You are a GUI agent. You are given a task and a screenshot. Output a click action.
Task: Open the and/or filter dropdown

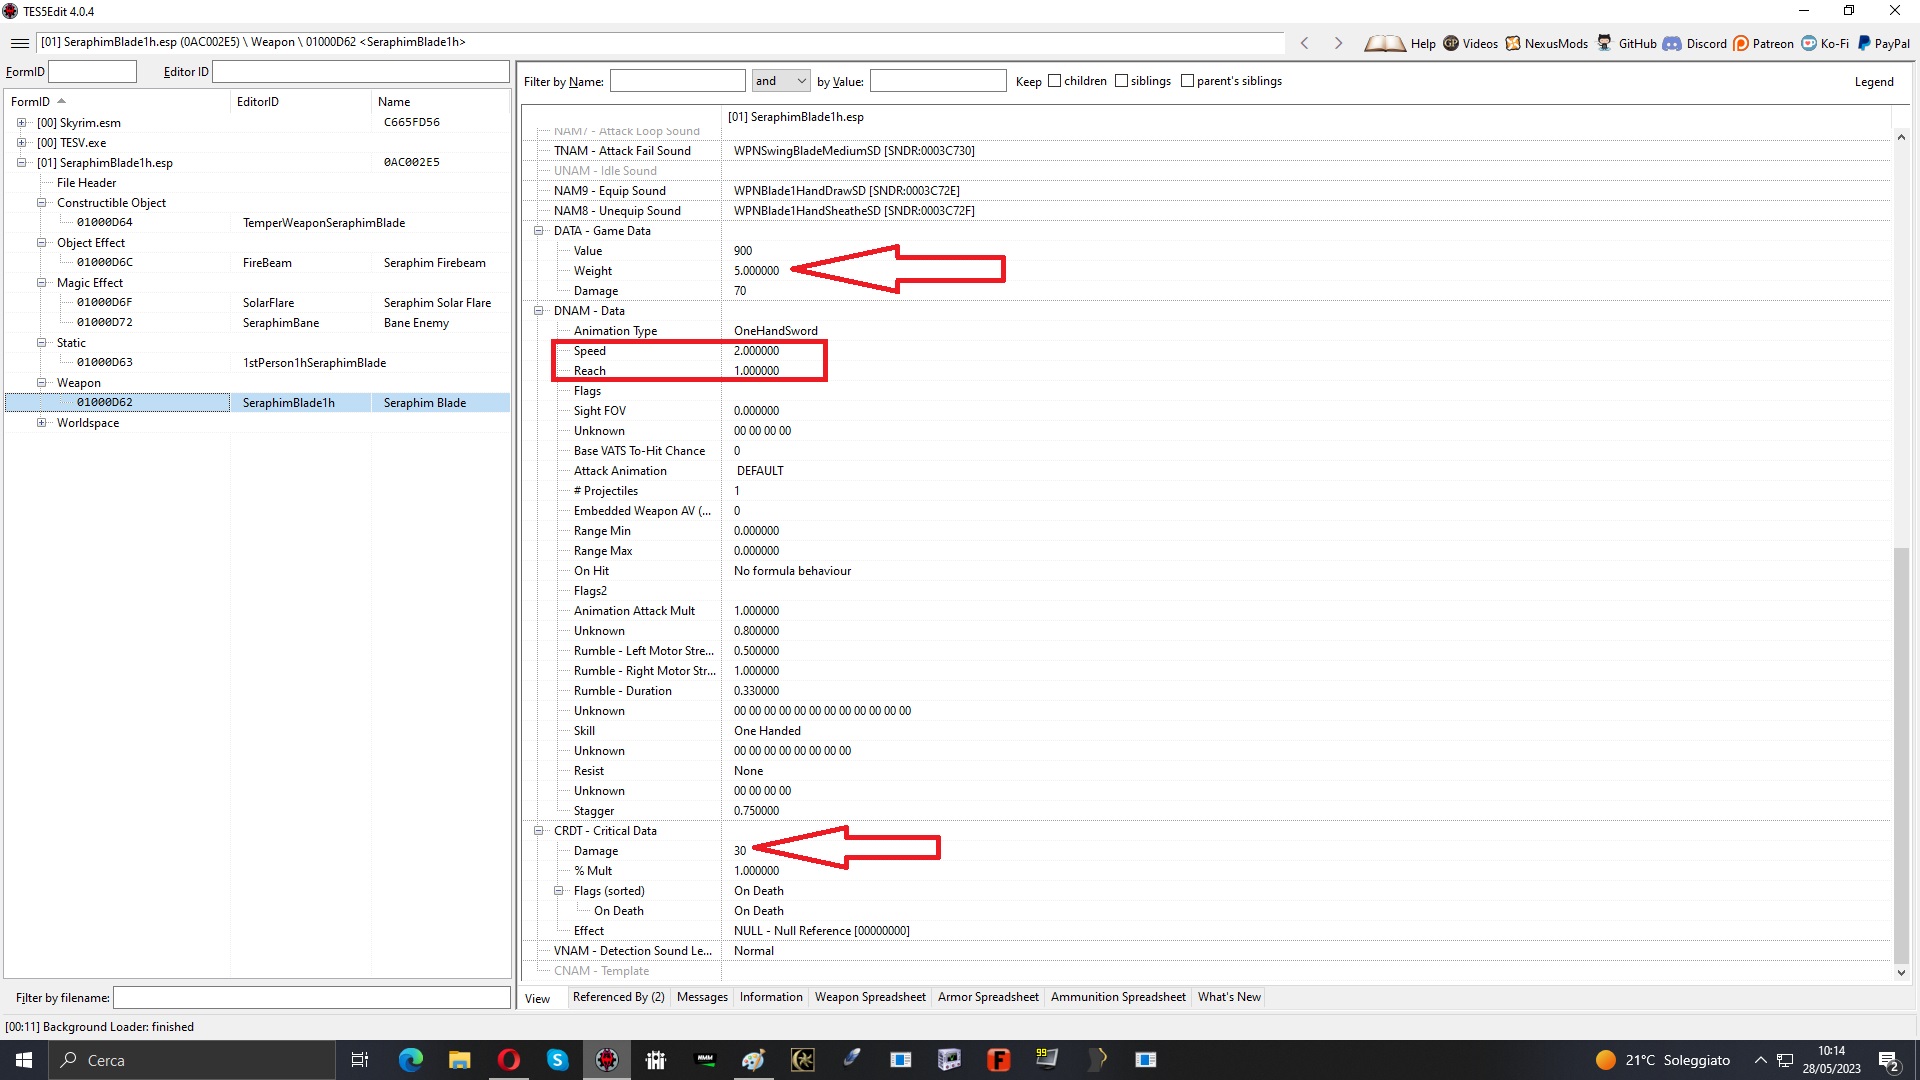click(x=780, y=81)
